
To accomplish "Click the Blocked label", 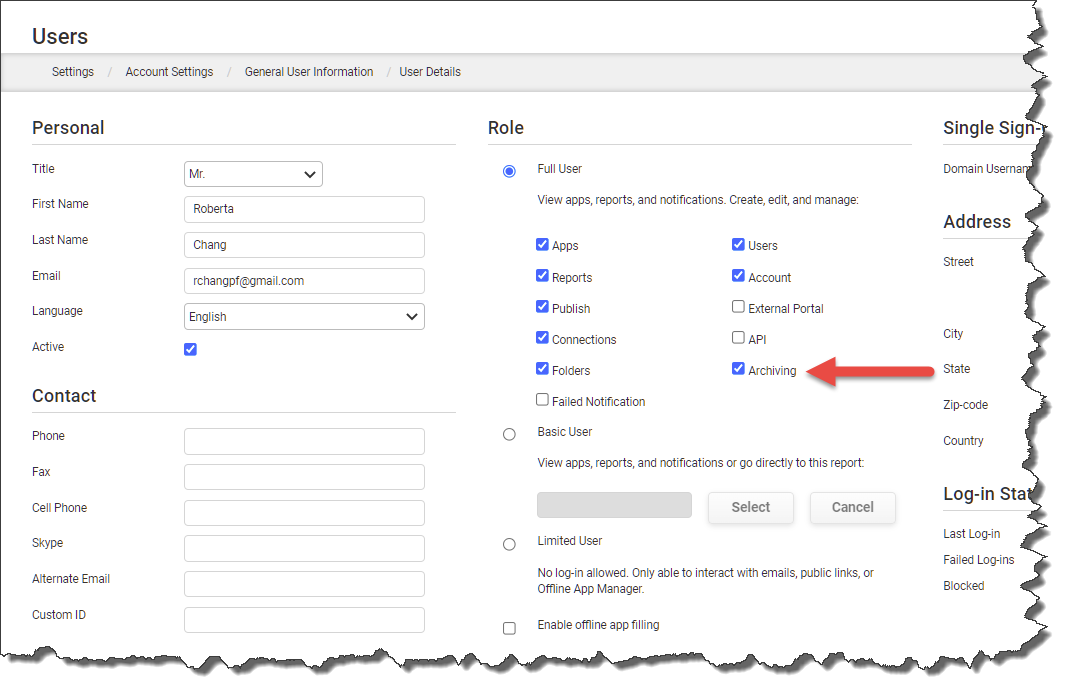I will click(963, 586).
